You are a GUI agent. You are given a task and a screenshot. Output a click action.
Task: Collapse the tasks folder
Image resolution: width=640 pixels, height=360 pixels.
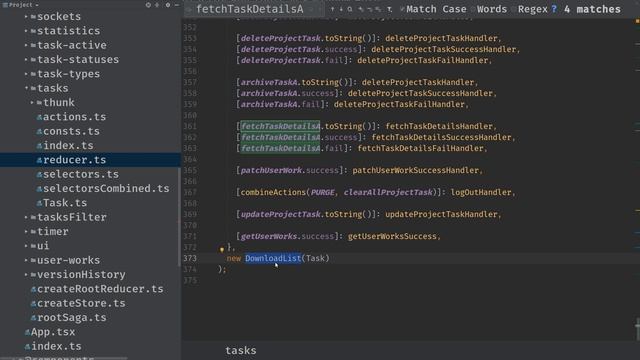[26, 88]
